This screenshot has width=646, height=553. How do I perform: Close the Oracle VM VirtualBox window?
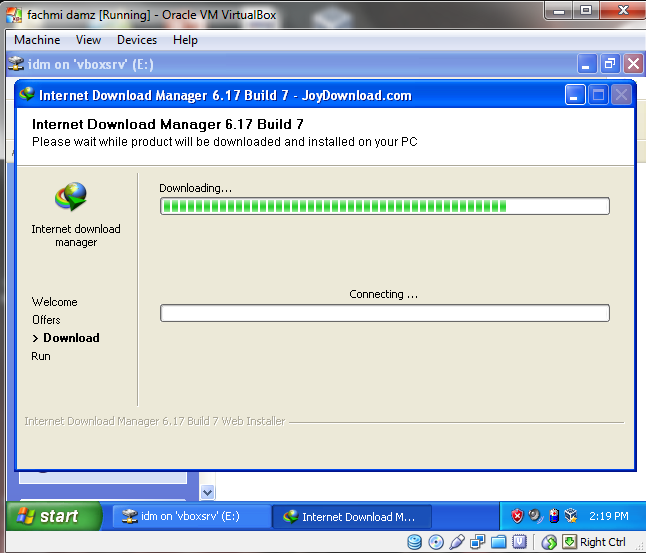pos(623,11)
